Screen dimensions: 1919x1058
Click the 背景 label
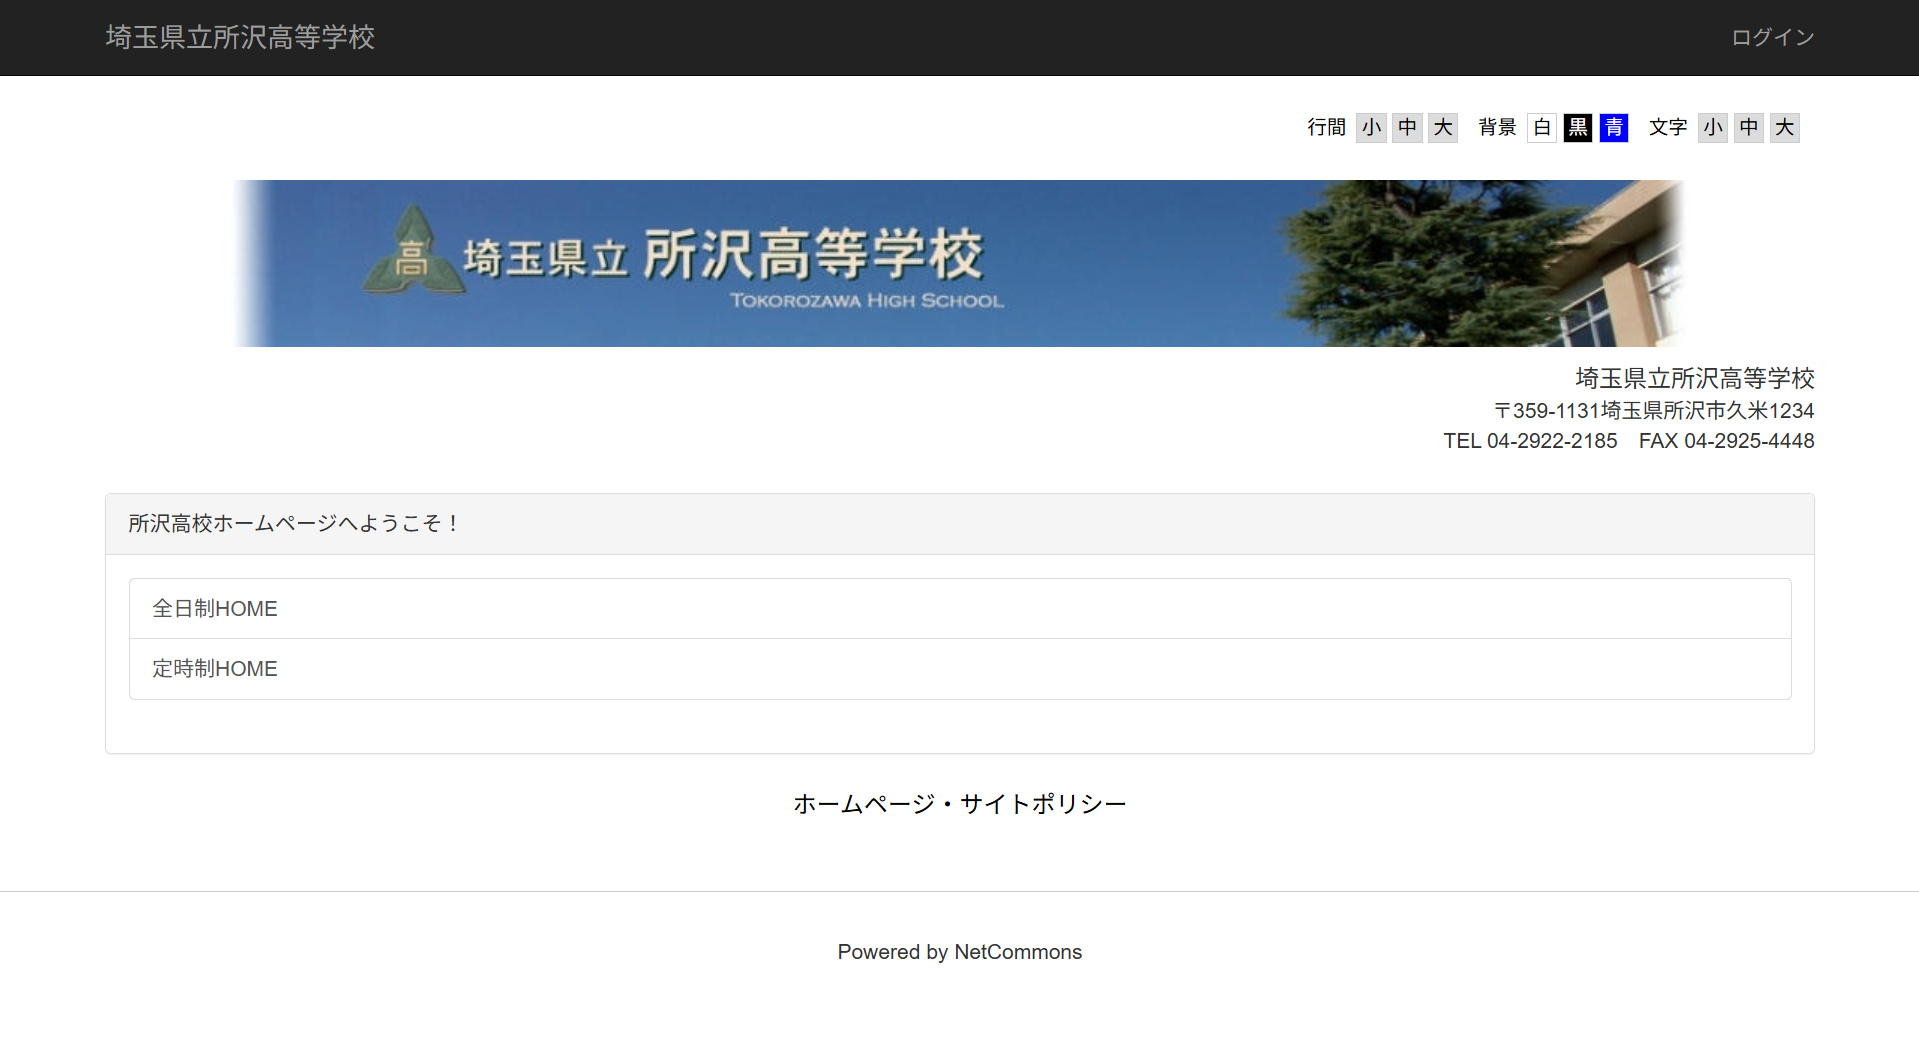pyautogui.click(x=1498, y=127)
